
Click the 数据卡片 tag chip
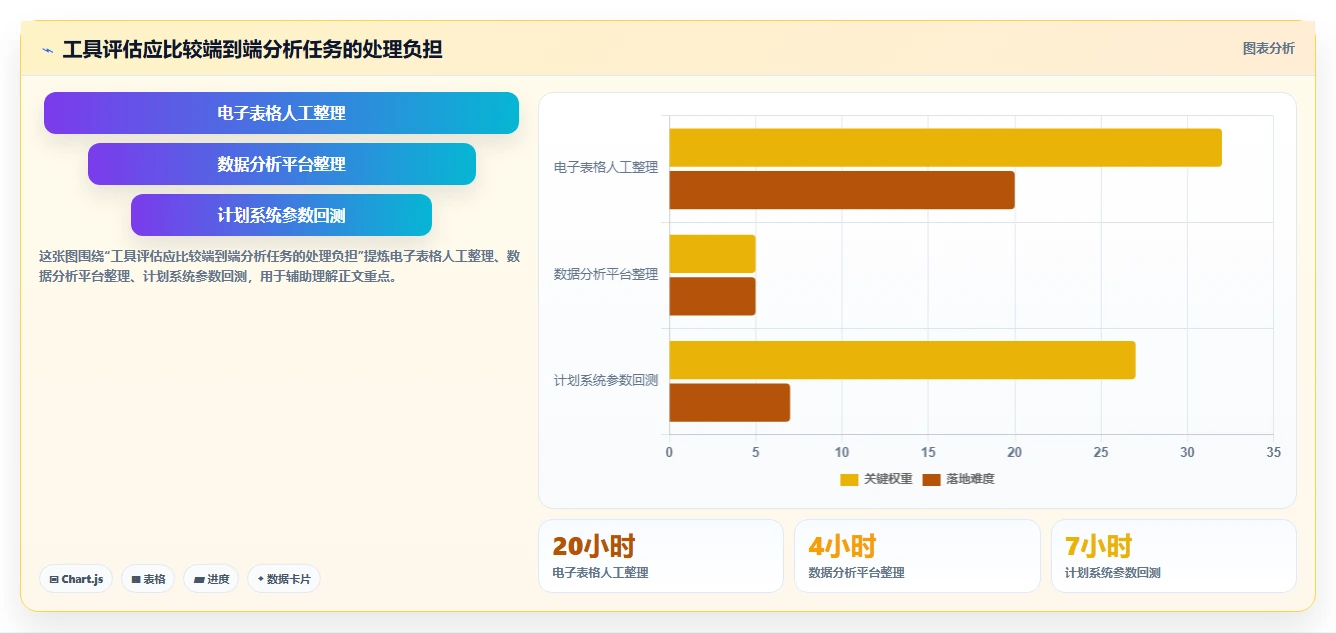[284, 579]
